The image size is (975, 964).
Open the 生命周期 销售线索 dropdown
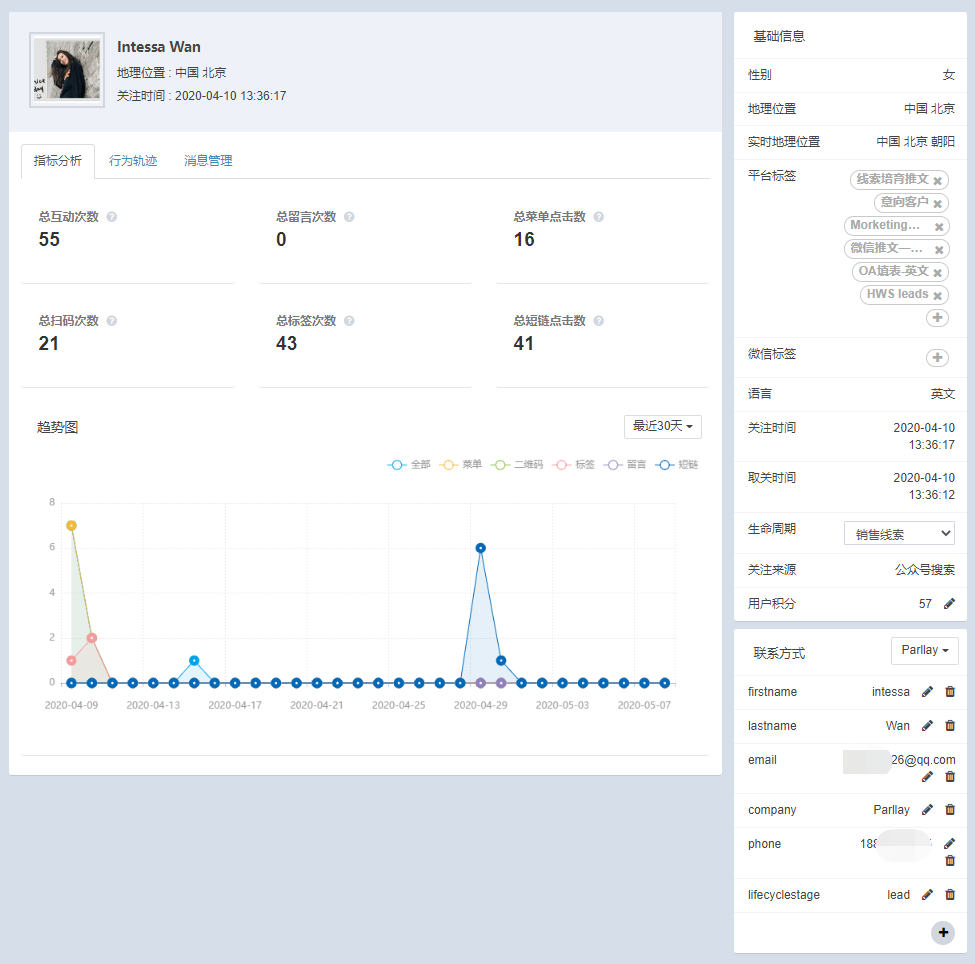[899, 533]
